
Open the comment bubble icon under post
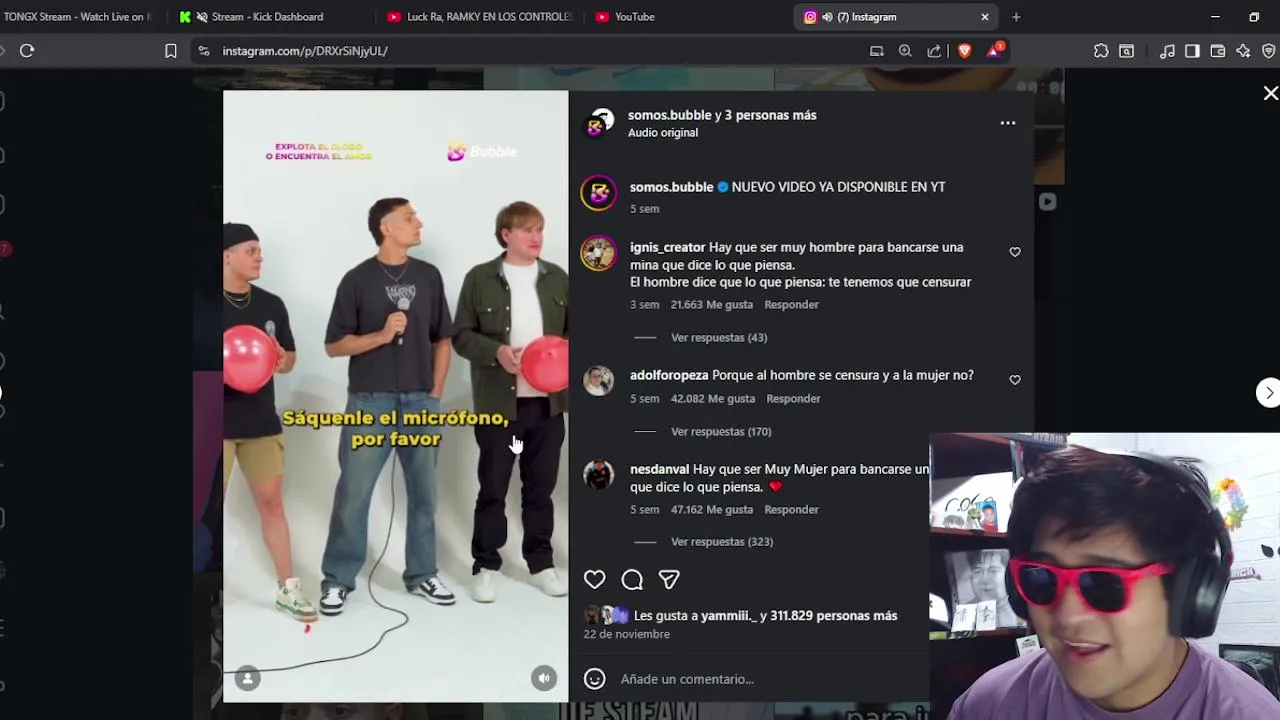(632, 579)
